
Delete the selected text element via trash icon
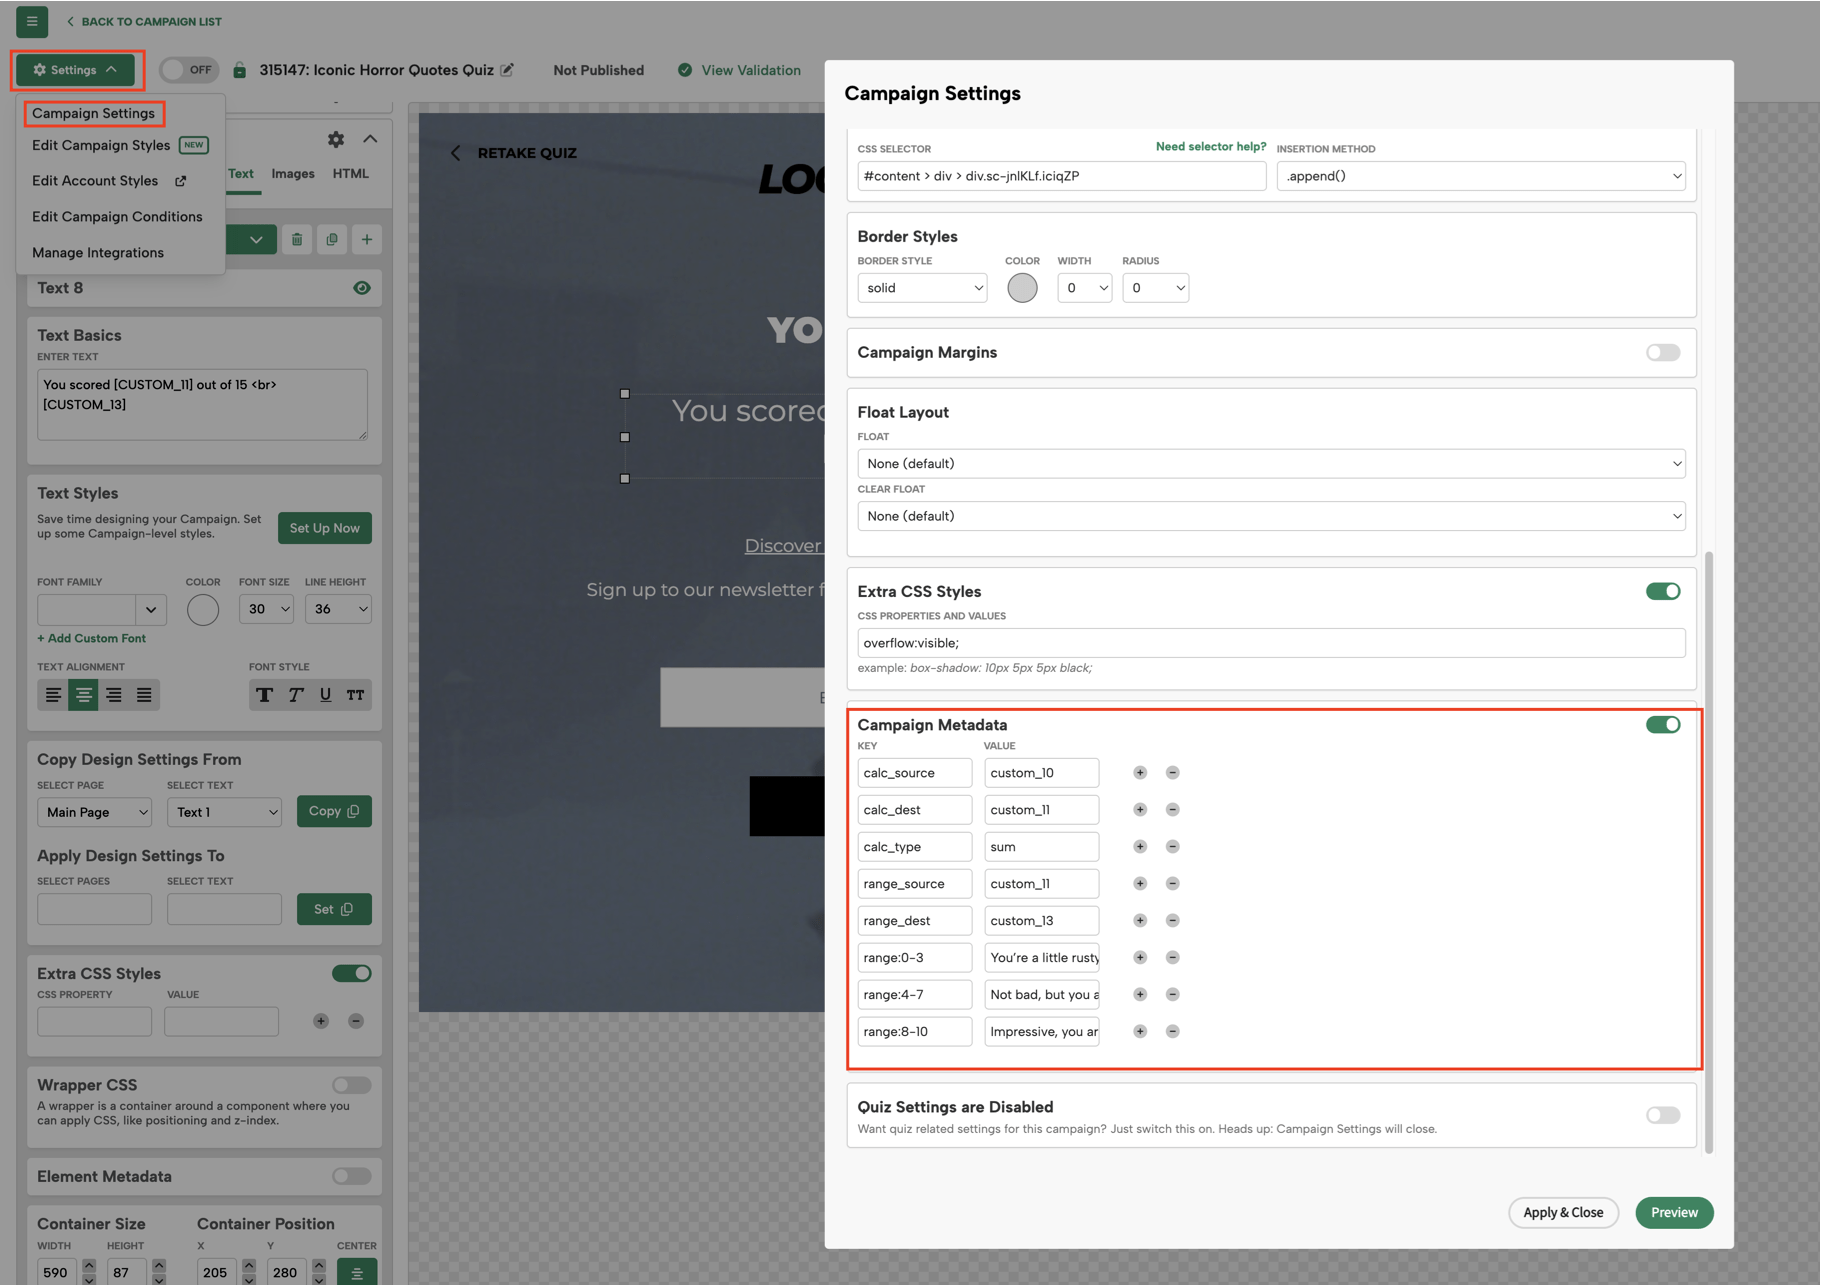[x=297, y=239]
